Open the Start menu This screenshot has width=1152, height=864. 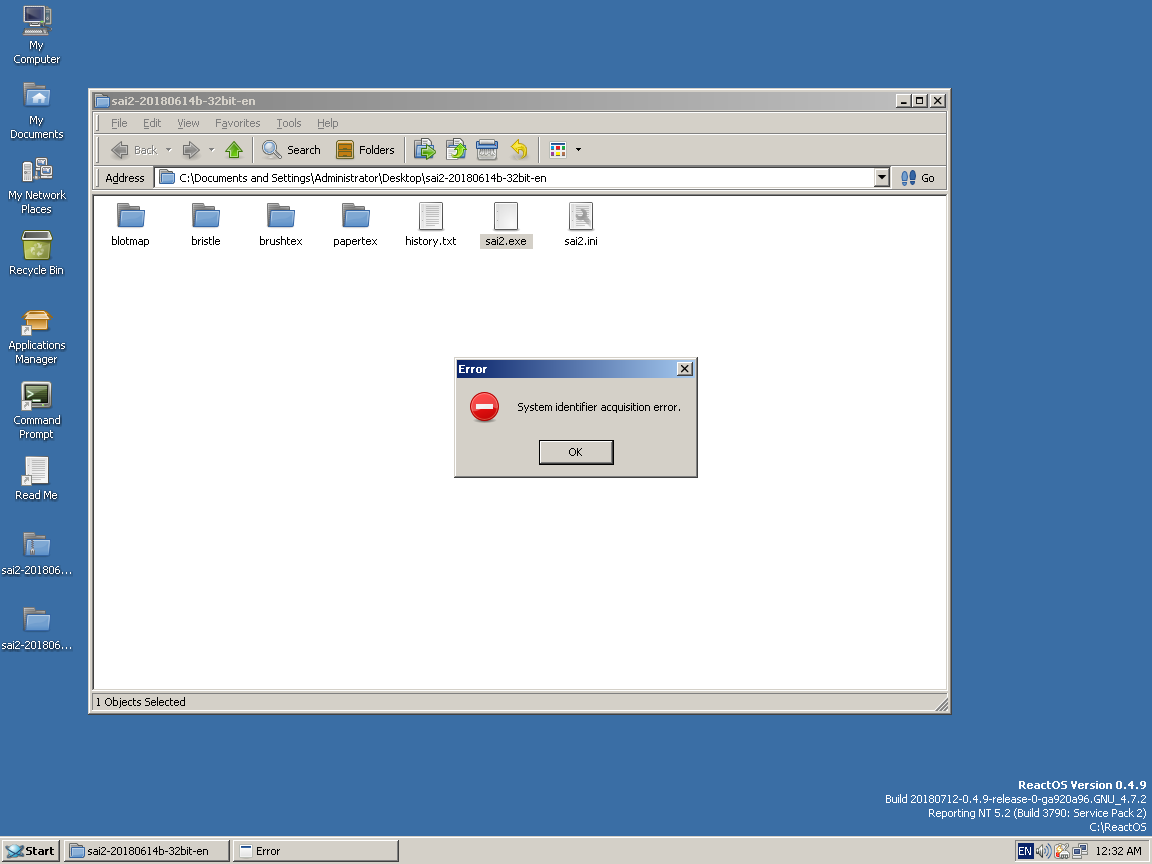tap(30, 851)
